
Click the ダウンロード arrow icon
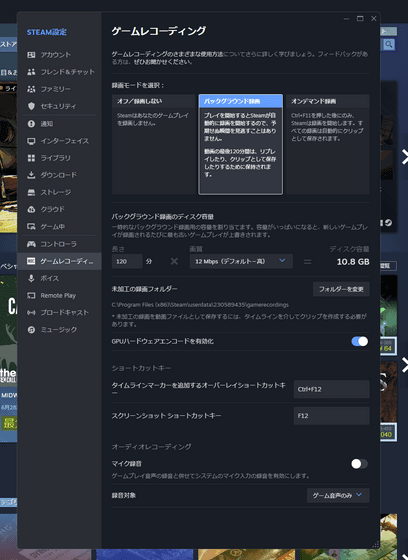click(31, 175)
